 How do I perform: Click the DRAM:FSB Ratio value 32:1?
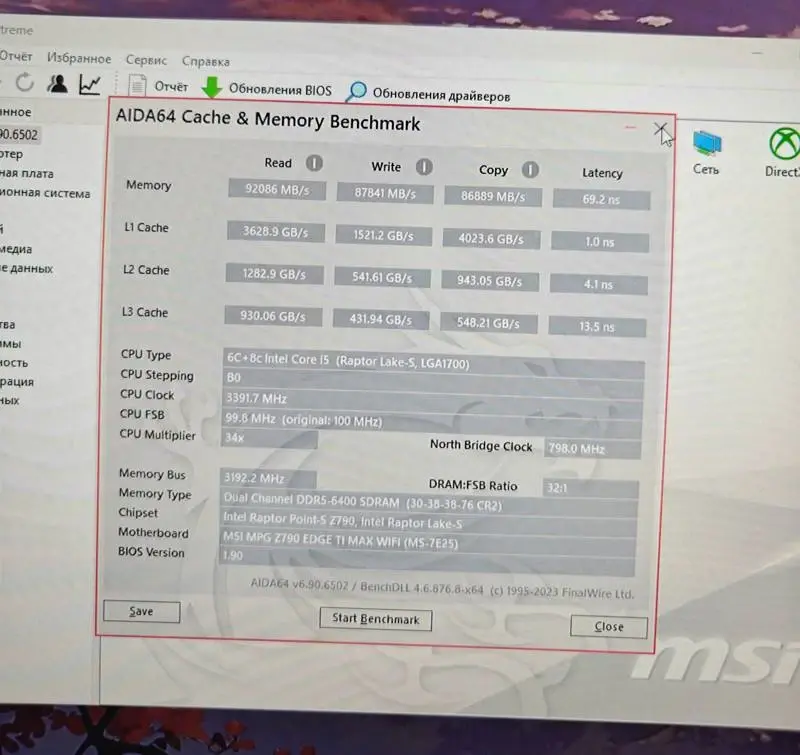(591, 488)
